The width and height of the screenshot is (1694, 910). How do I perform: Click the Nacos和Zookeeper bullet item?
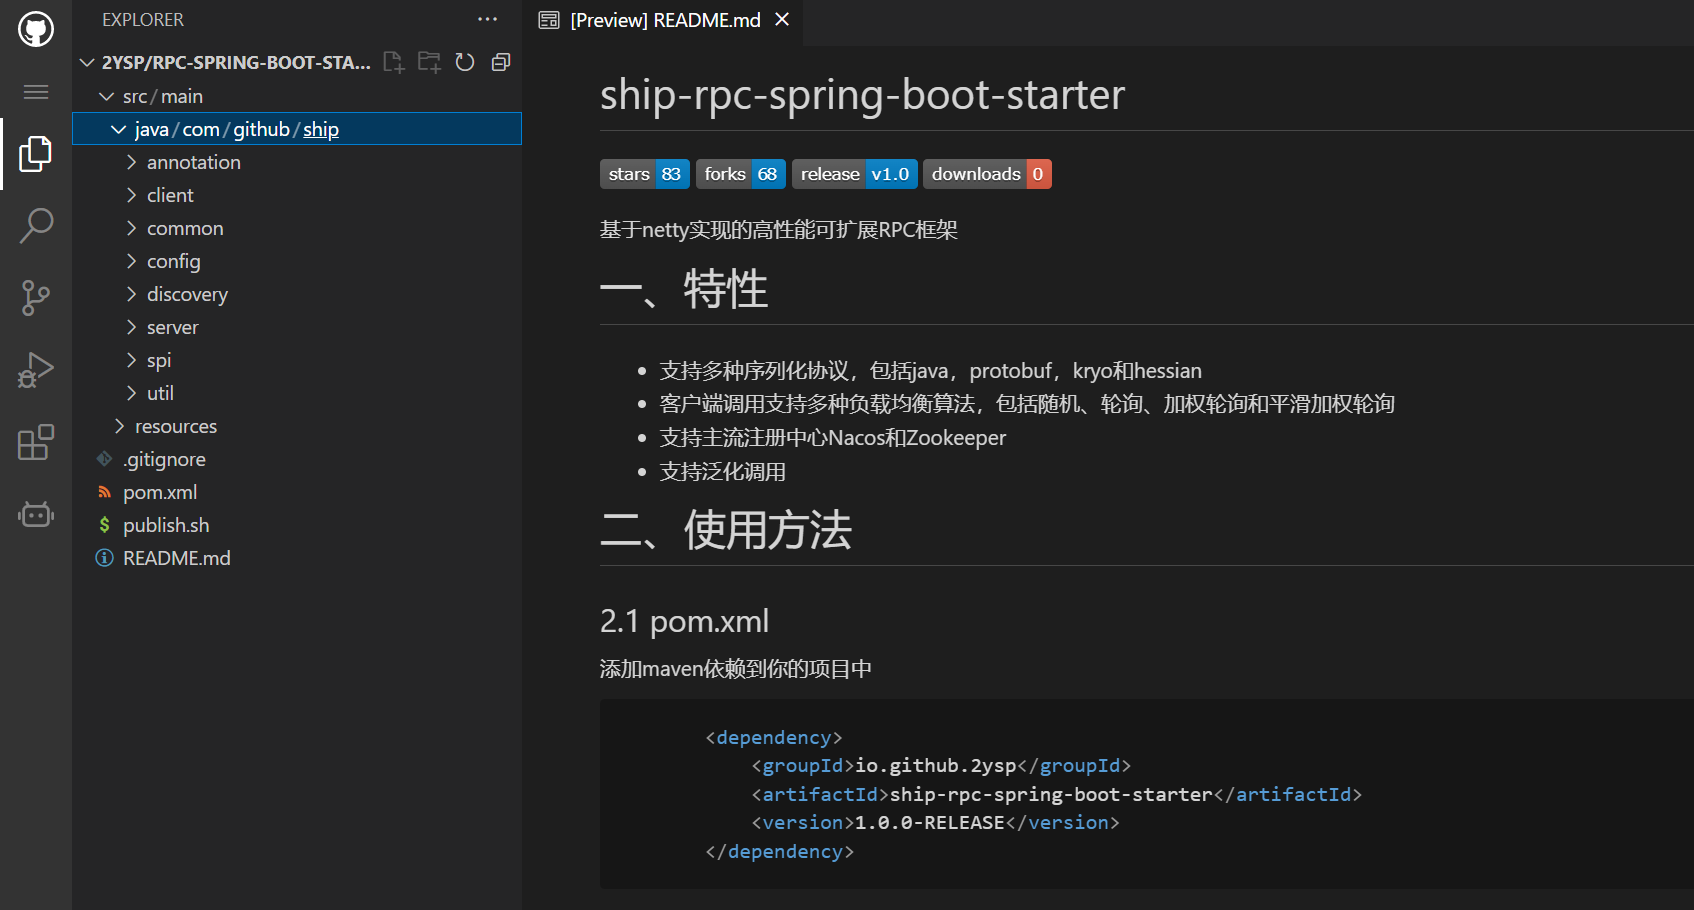(833, 438)
